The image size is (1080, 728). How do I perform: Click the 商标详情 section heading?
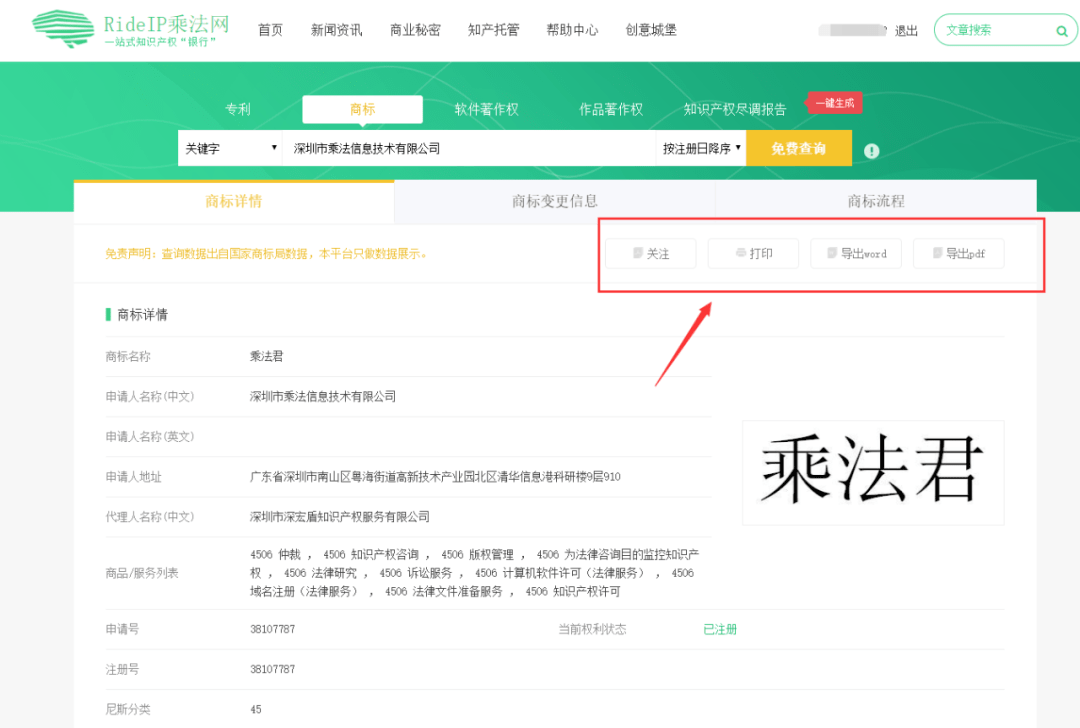(142, 315)
